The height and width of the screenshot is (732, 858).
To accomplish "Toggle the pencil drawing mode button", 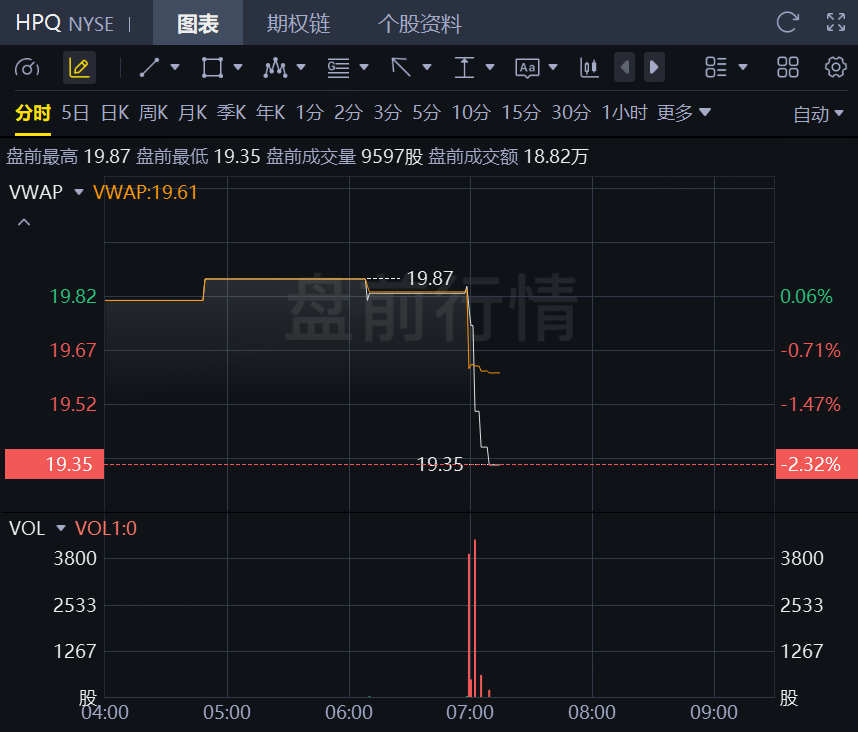I will pos(79,67).
